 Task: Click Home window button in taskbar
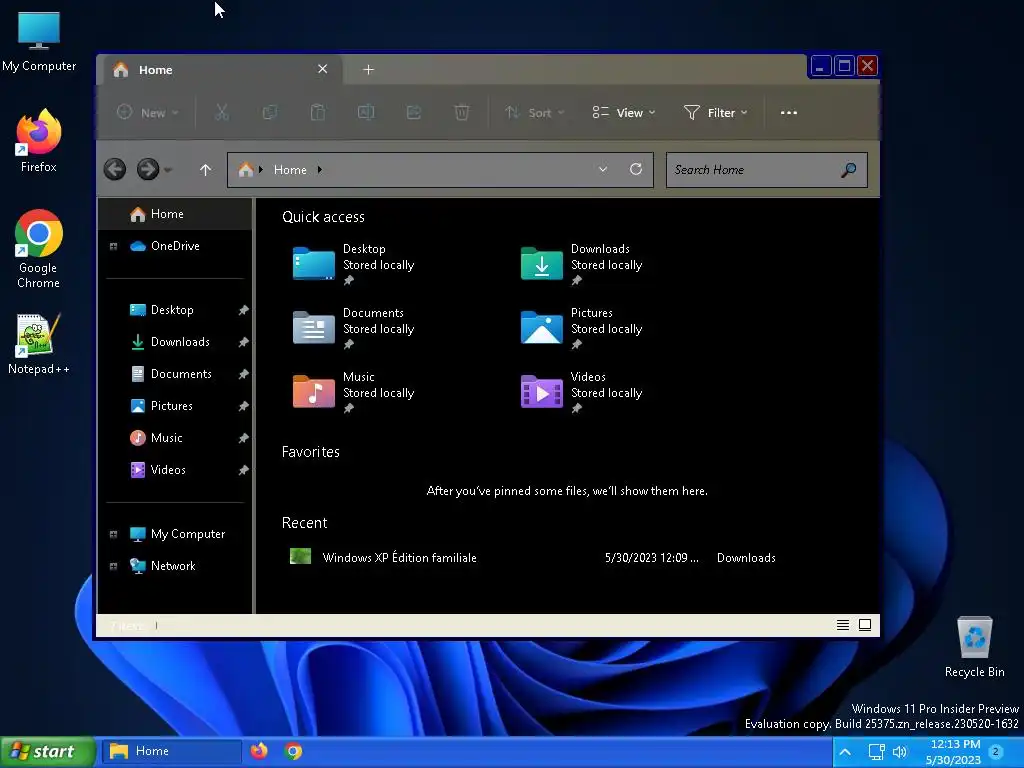coord(172,752)
